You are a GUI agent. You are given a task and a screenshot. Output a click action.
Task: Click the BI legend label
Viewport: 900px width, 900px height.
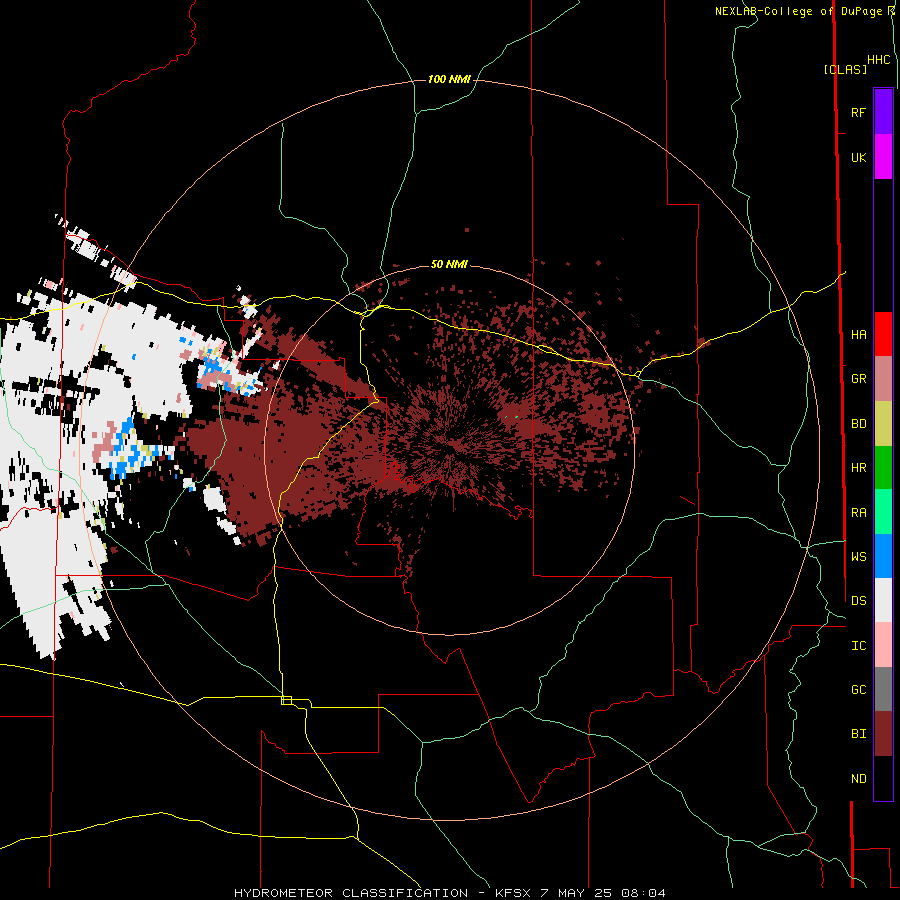858,734
